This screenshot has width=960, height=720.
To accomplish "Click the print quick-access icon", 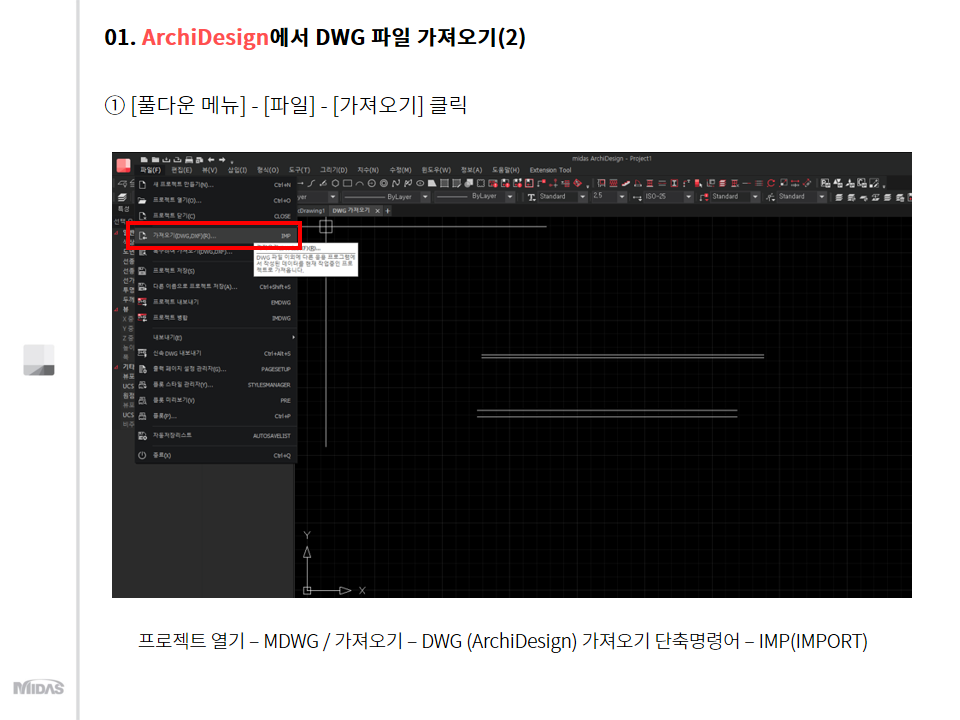I will [x=189, y=160].
